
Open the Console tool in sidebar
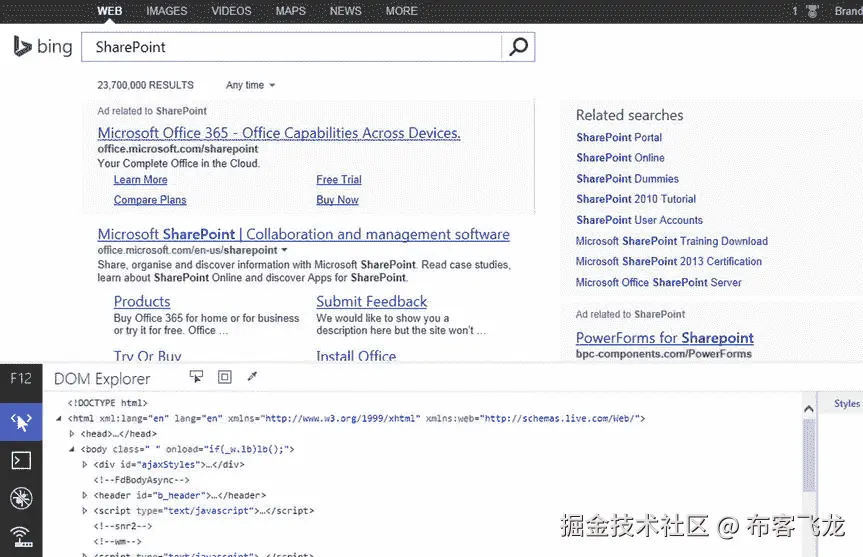(21, 460)
